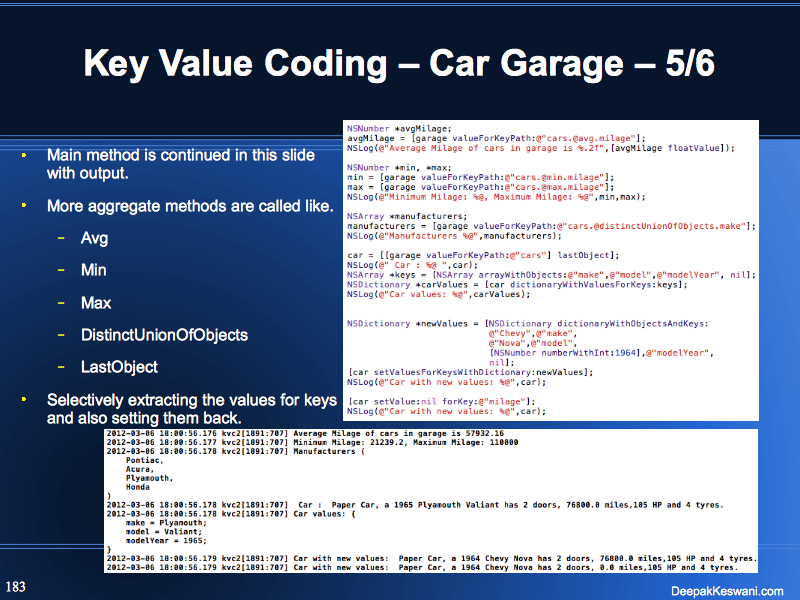Viewport: 800px width, 600px height.
Task: Click the 'More aggregate methods' bullet text
Action: tap(190, 207)
